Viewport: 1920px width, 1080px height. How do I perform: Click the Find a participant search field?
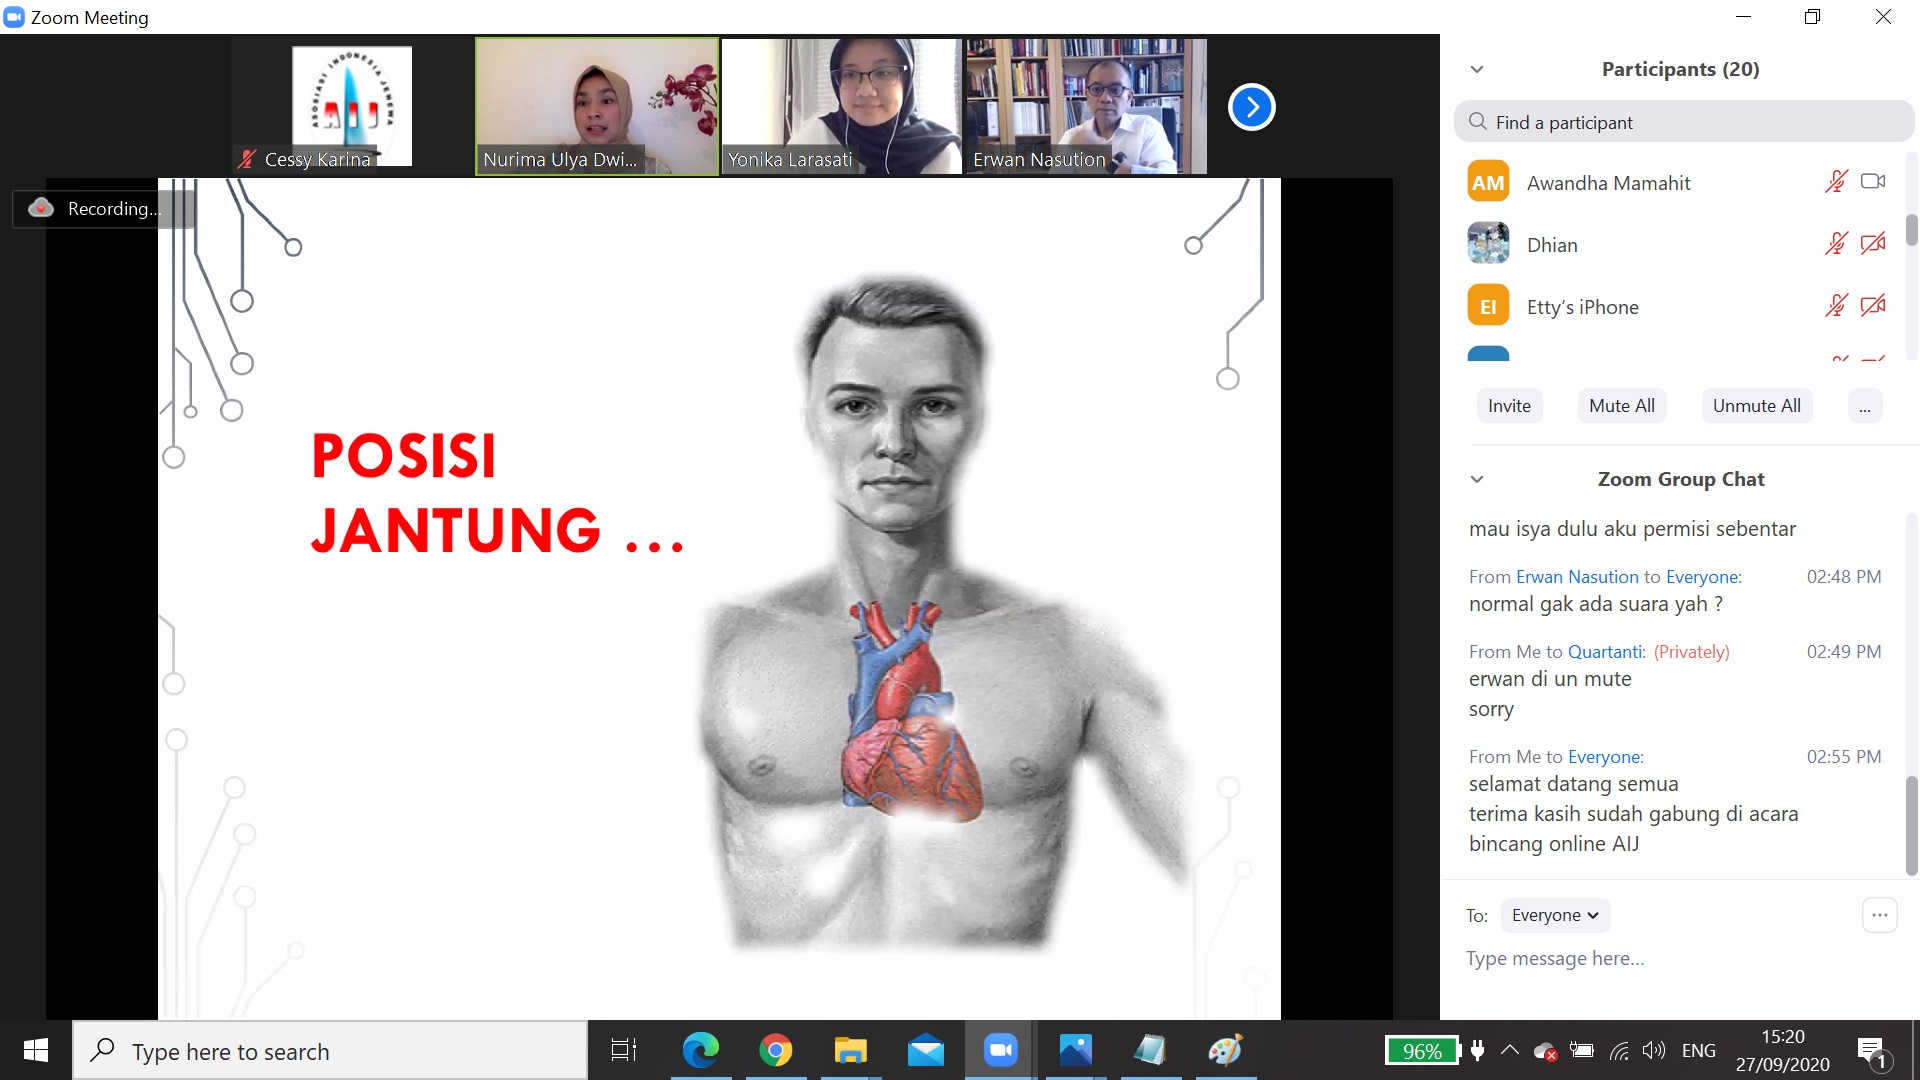pyautogui.click(x=1684, y=122)
